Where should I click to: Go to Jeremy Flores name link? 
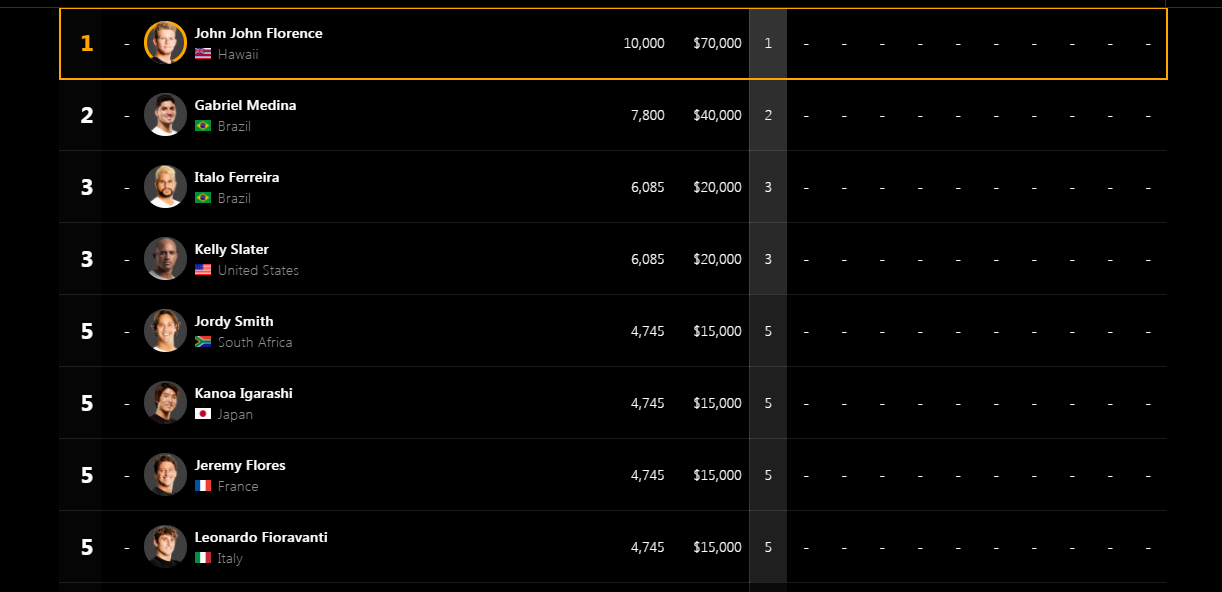click(x=240, y=465)
